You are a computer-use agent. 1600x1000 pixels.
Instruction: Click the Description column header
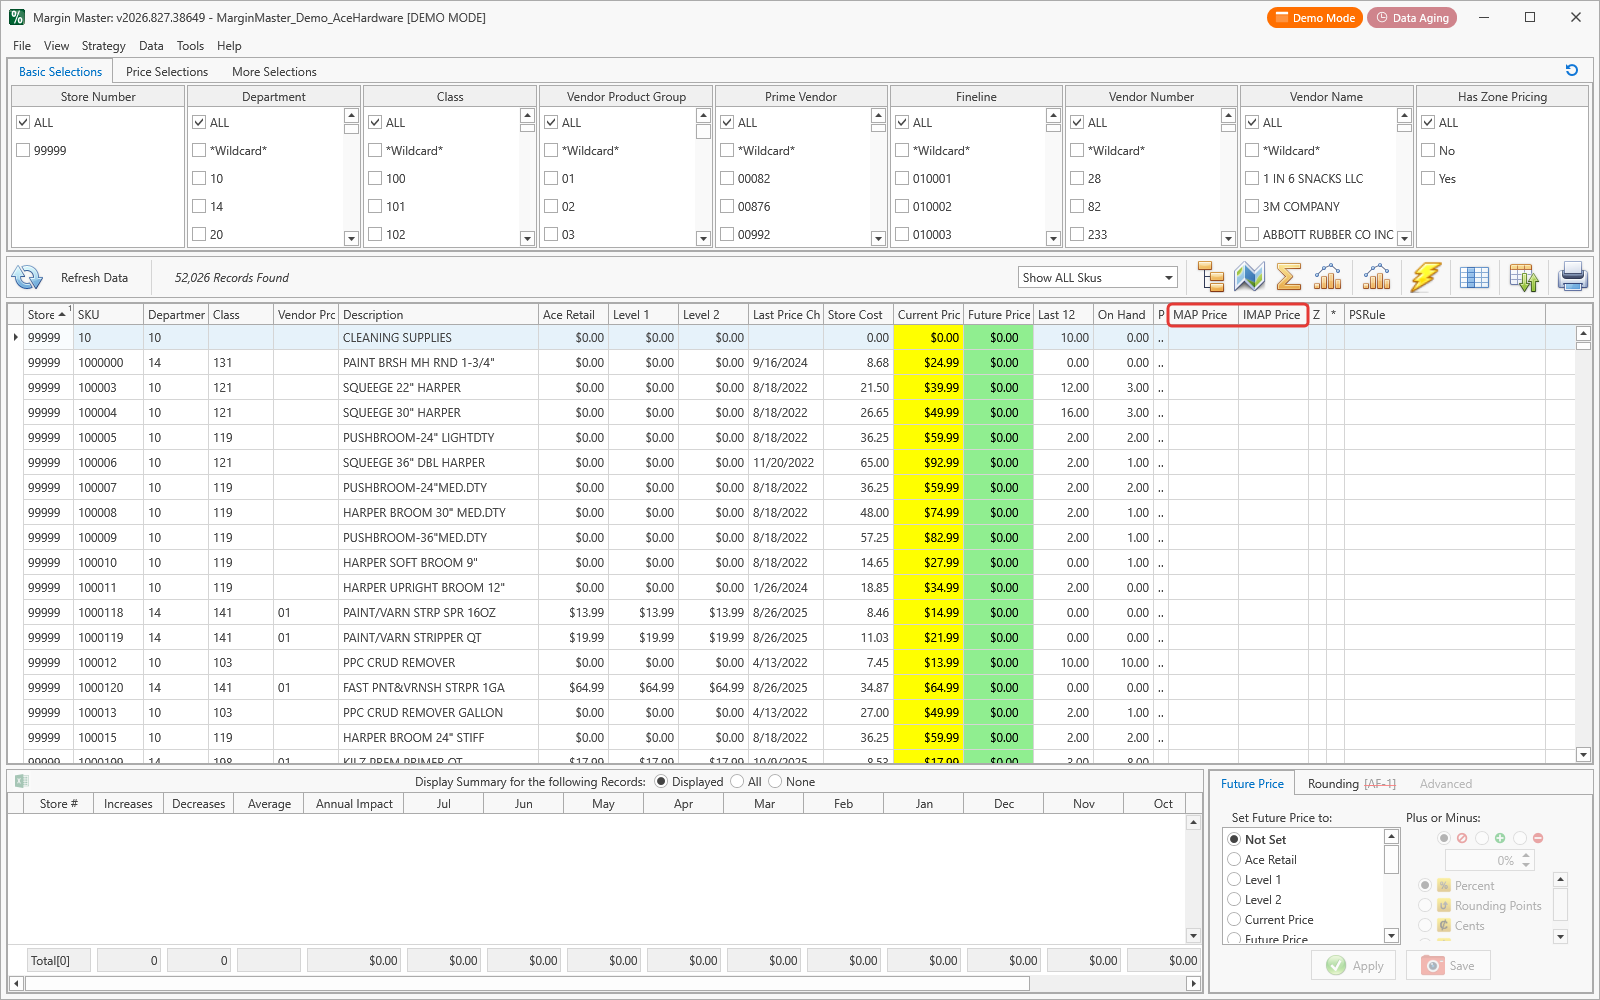438,314
